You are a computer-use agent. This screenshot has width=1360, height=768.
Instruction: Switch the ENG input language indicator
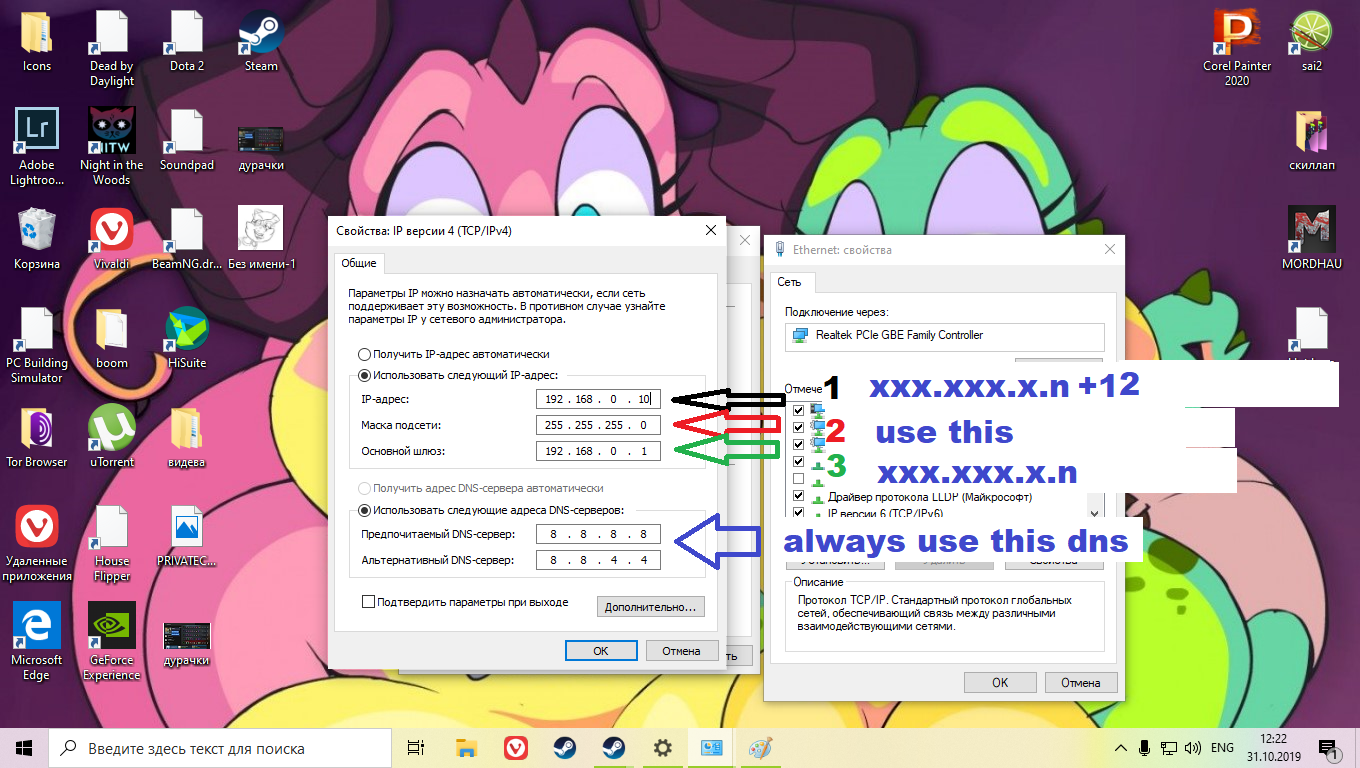1222,748
